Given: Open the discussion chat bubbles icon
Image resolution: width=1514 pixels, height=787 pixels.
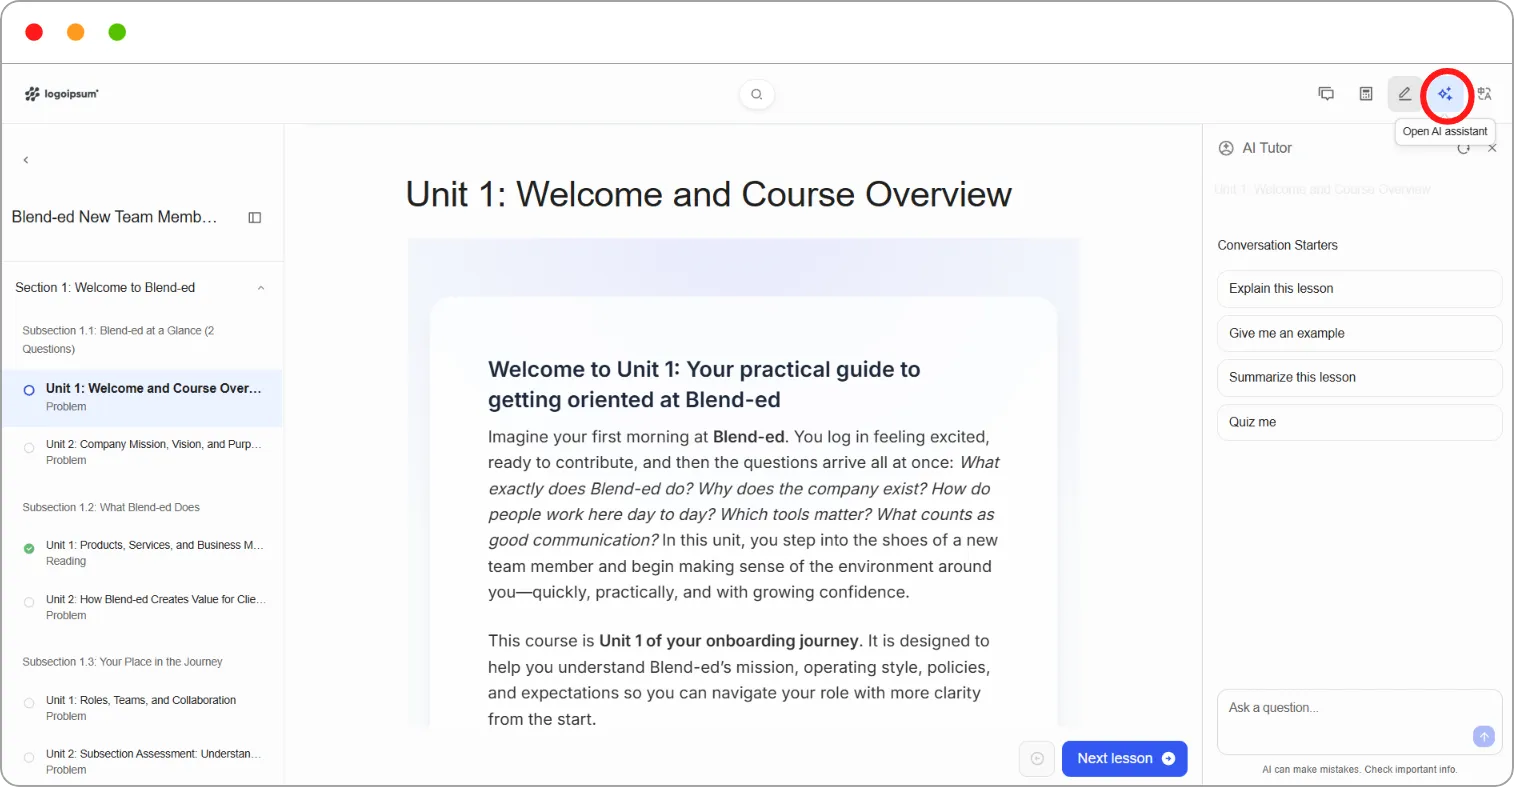Looking at the screenshot, I should (x=1326, y=94).
